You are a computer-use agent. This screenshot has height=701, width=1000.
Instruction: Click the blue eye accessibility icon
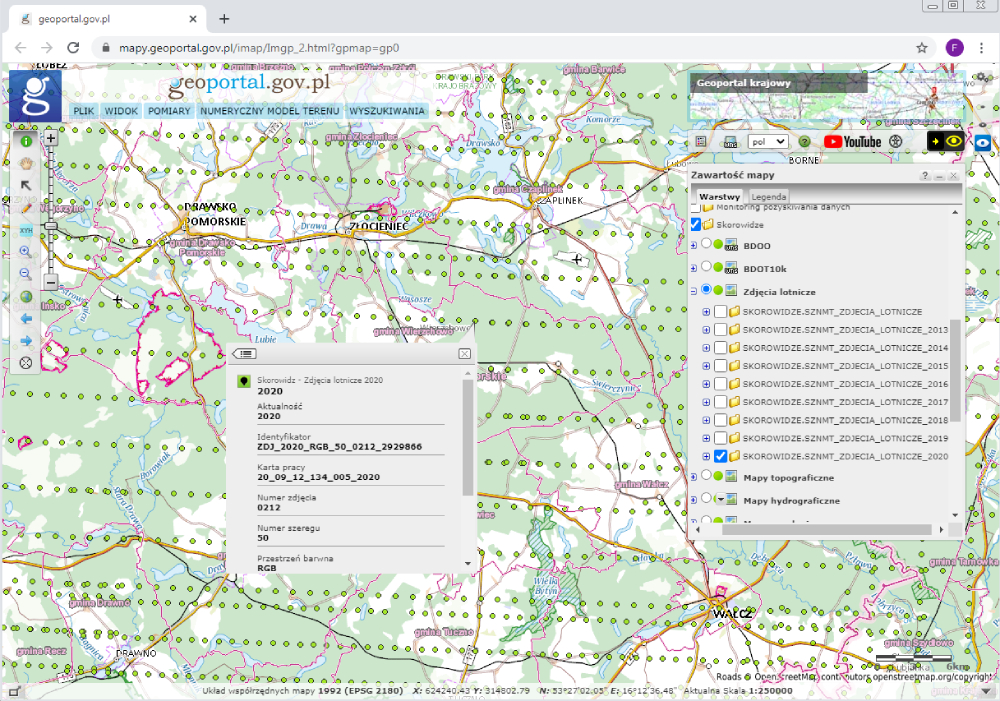point(982,143)
